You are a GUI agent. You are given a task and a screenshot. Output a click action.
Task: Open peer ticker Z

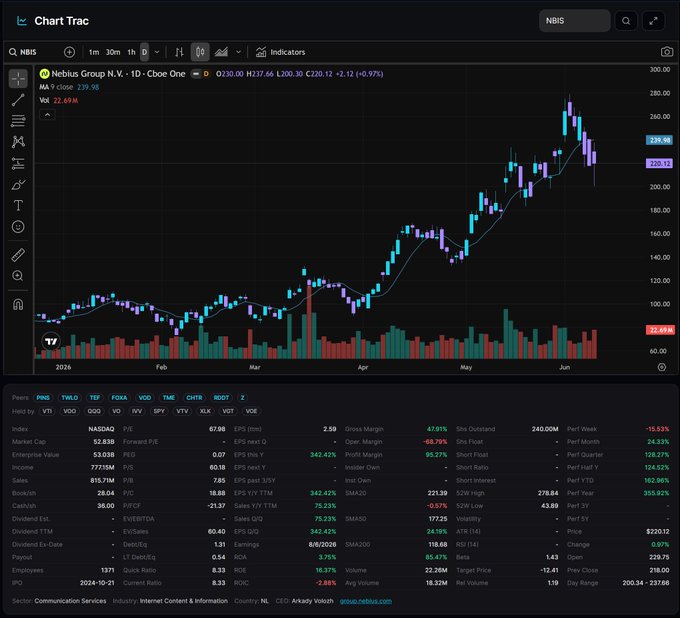(x=242, y=398)
